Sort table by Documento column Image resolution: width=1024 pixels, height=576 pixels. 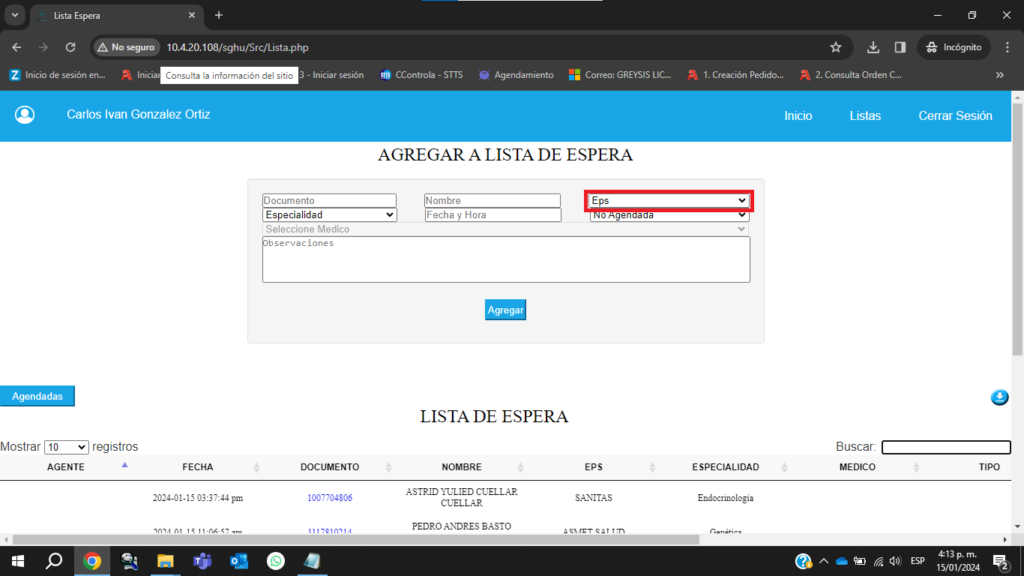(x=329, y=467)
